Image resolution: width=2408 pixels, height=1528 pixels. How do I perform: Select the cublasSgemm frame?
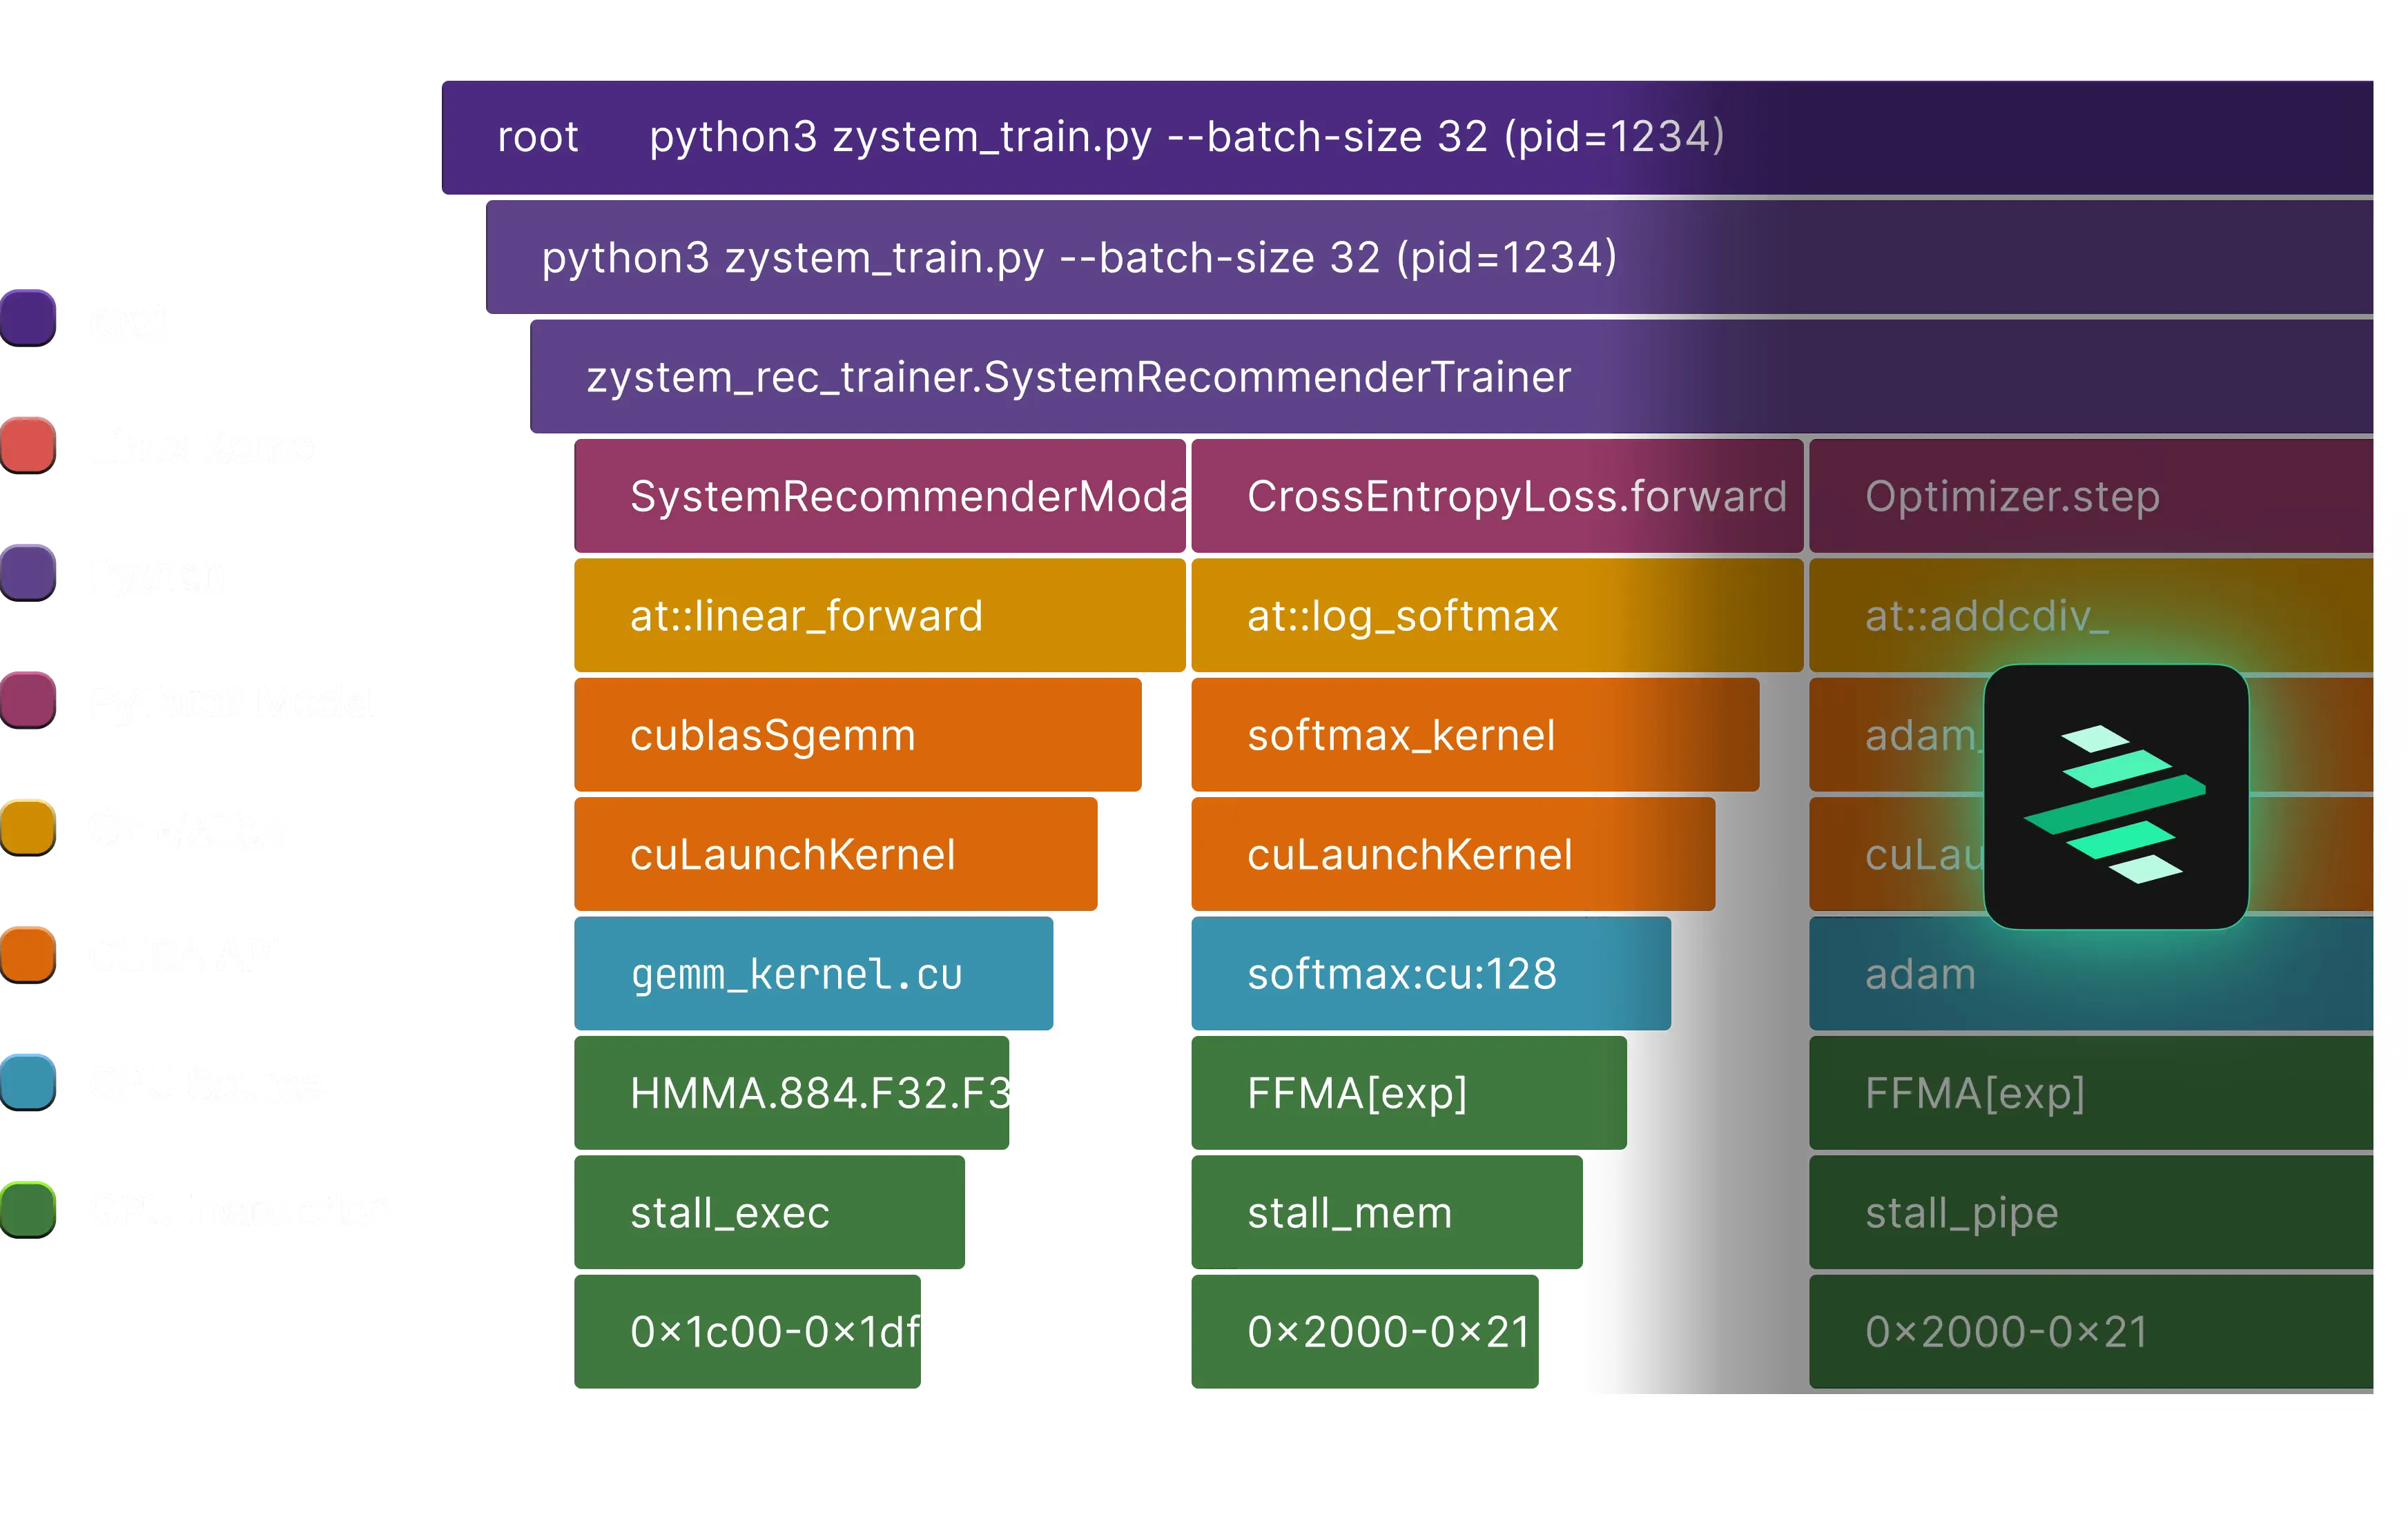[x=858, y=735]
